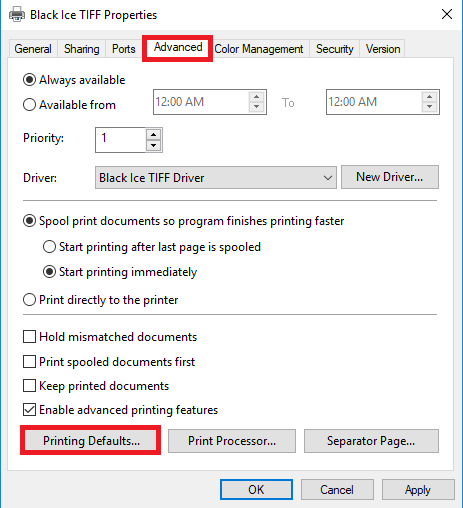This screenshot has height=508, width=463.
Task: Open the Security tab
Action: [335, 49]
